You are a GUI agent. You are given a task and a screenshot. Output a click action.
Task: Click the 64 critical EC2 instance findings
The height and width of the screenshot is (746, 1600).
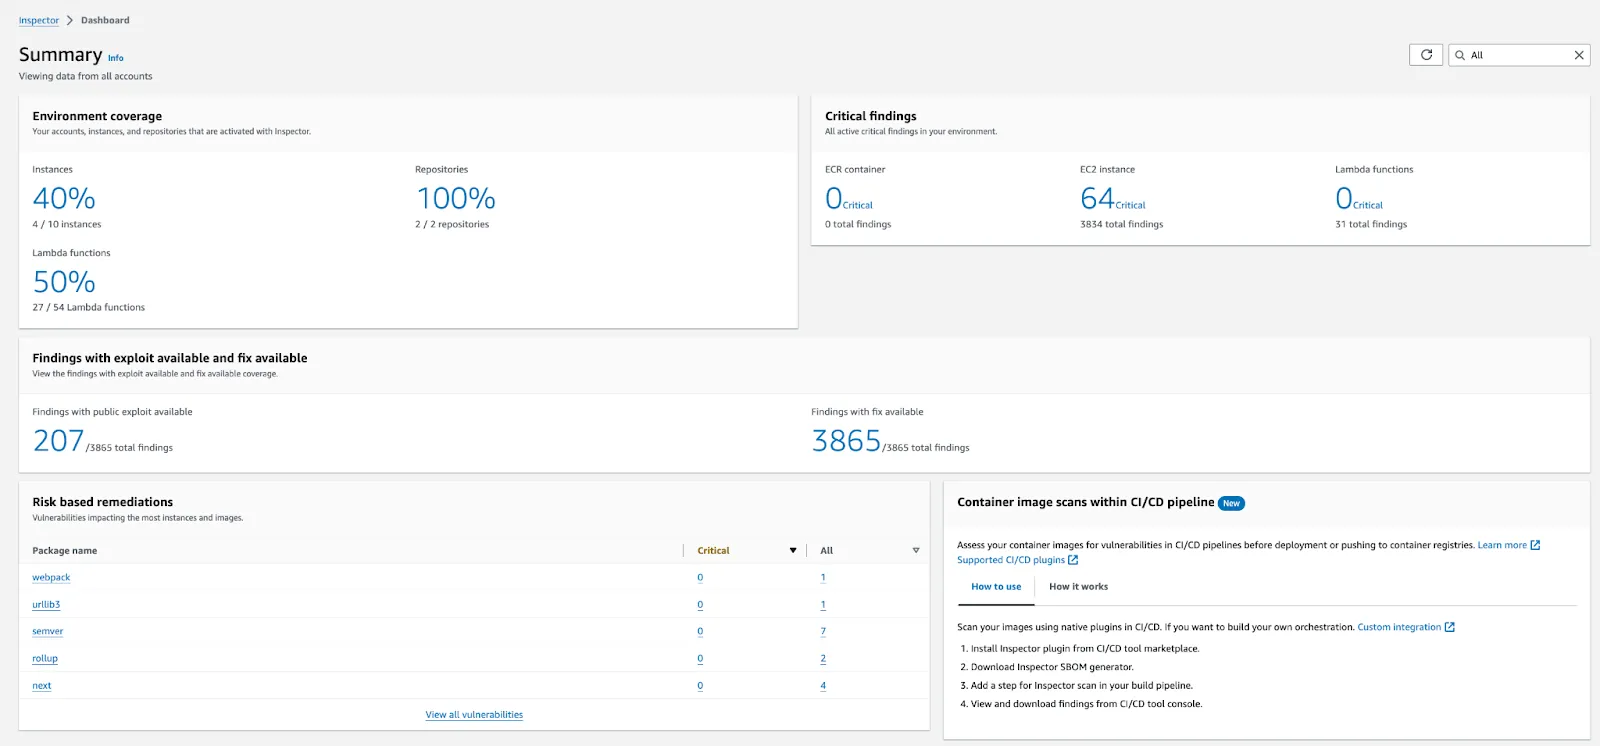(x=1097, y=199)
